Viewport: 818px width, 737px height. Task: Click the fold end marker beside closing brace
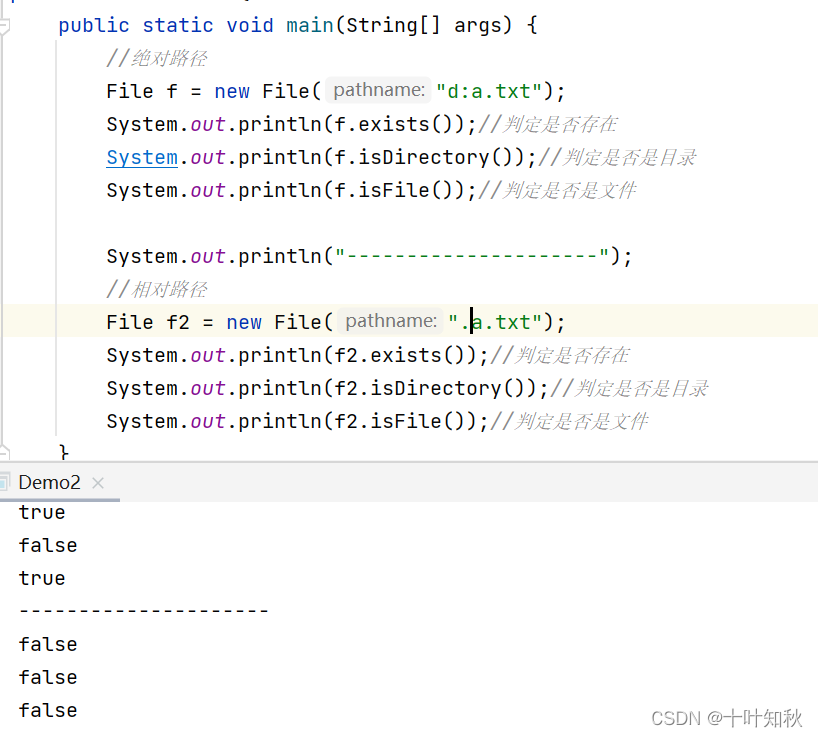(4, 452)
